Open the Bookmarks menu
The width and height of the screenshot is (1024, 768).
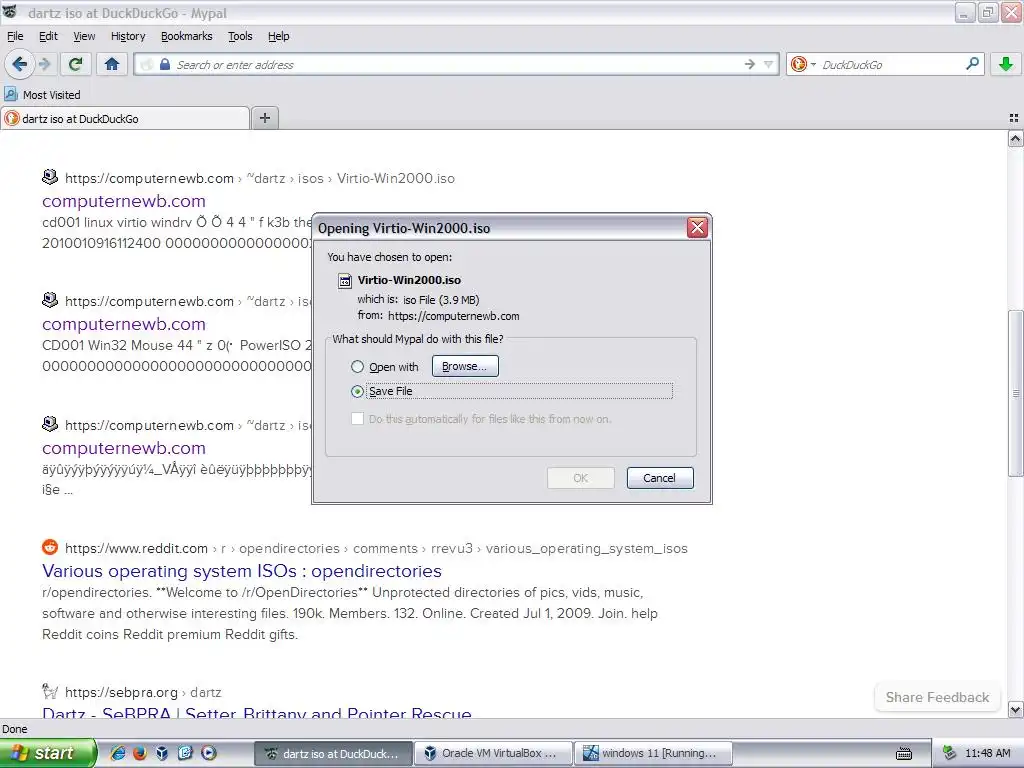tap(187, 36)
